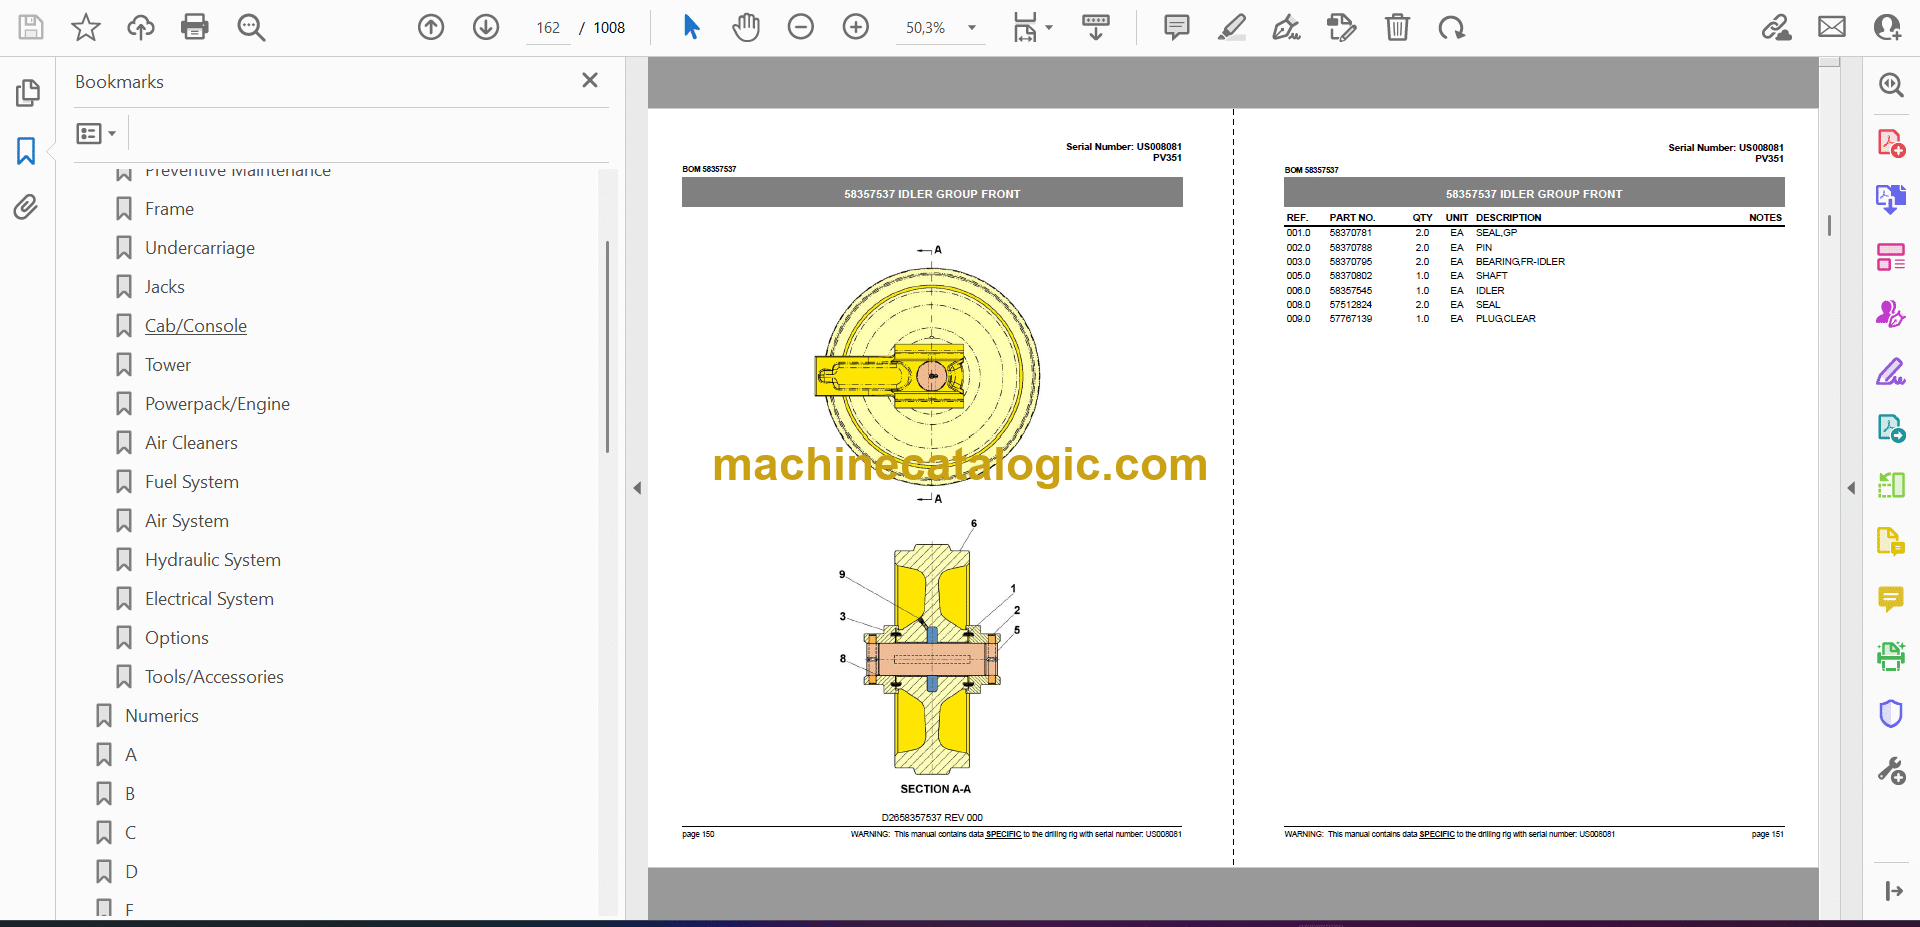Send file by email envelope icon
Viewport: 1920px width, 927px height.
pos(1831,27)
